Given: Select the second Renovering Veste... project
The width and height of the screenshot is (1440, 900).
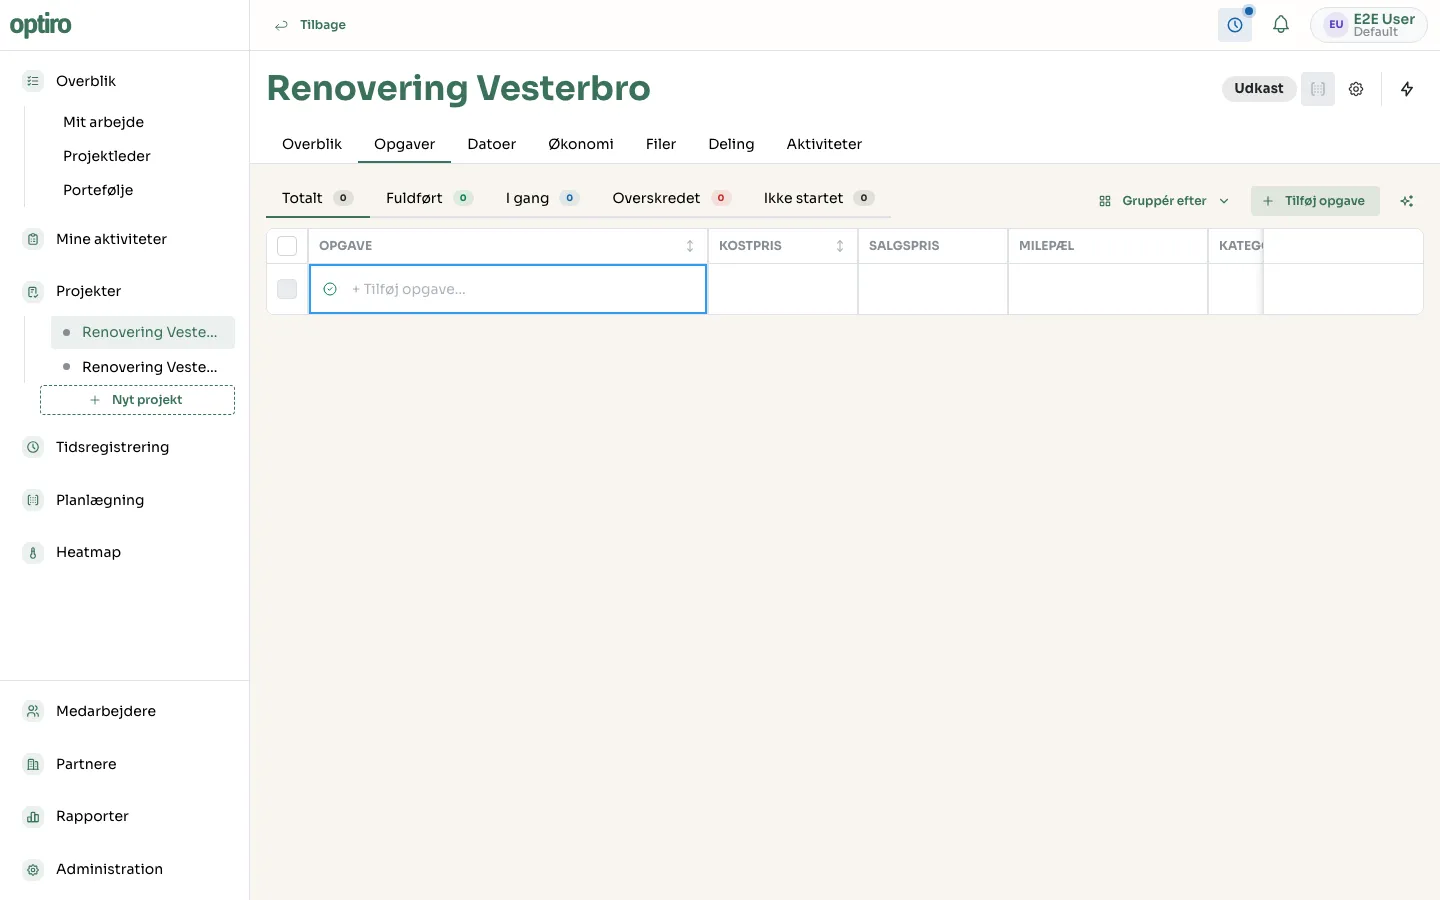Looking at the screenshot, I should pos(143,367).
